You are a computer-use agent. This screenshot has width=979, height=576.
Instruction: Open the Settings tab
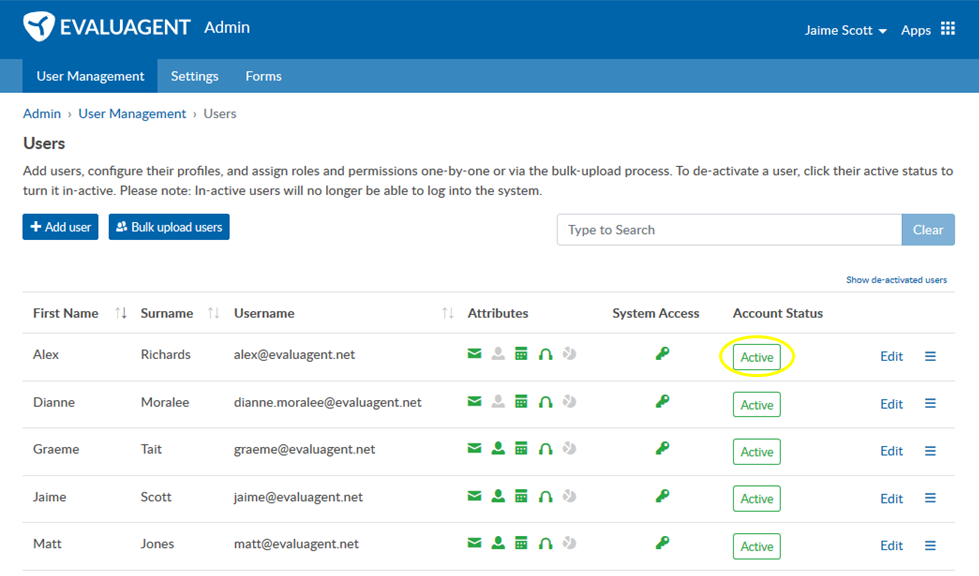click(x=195, y=76)
